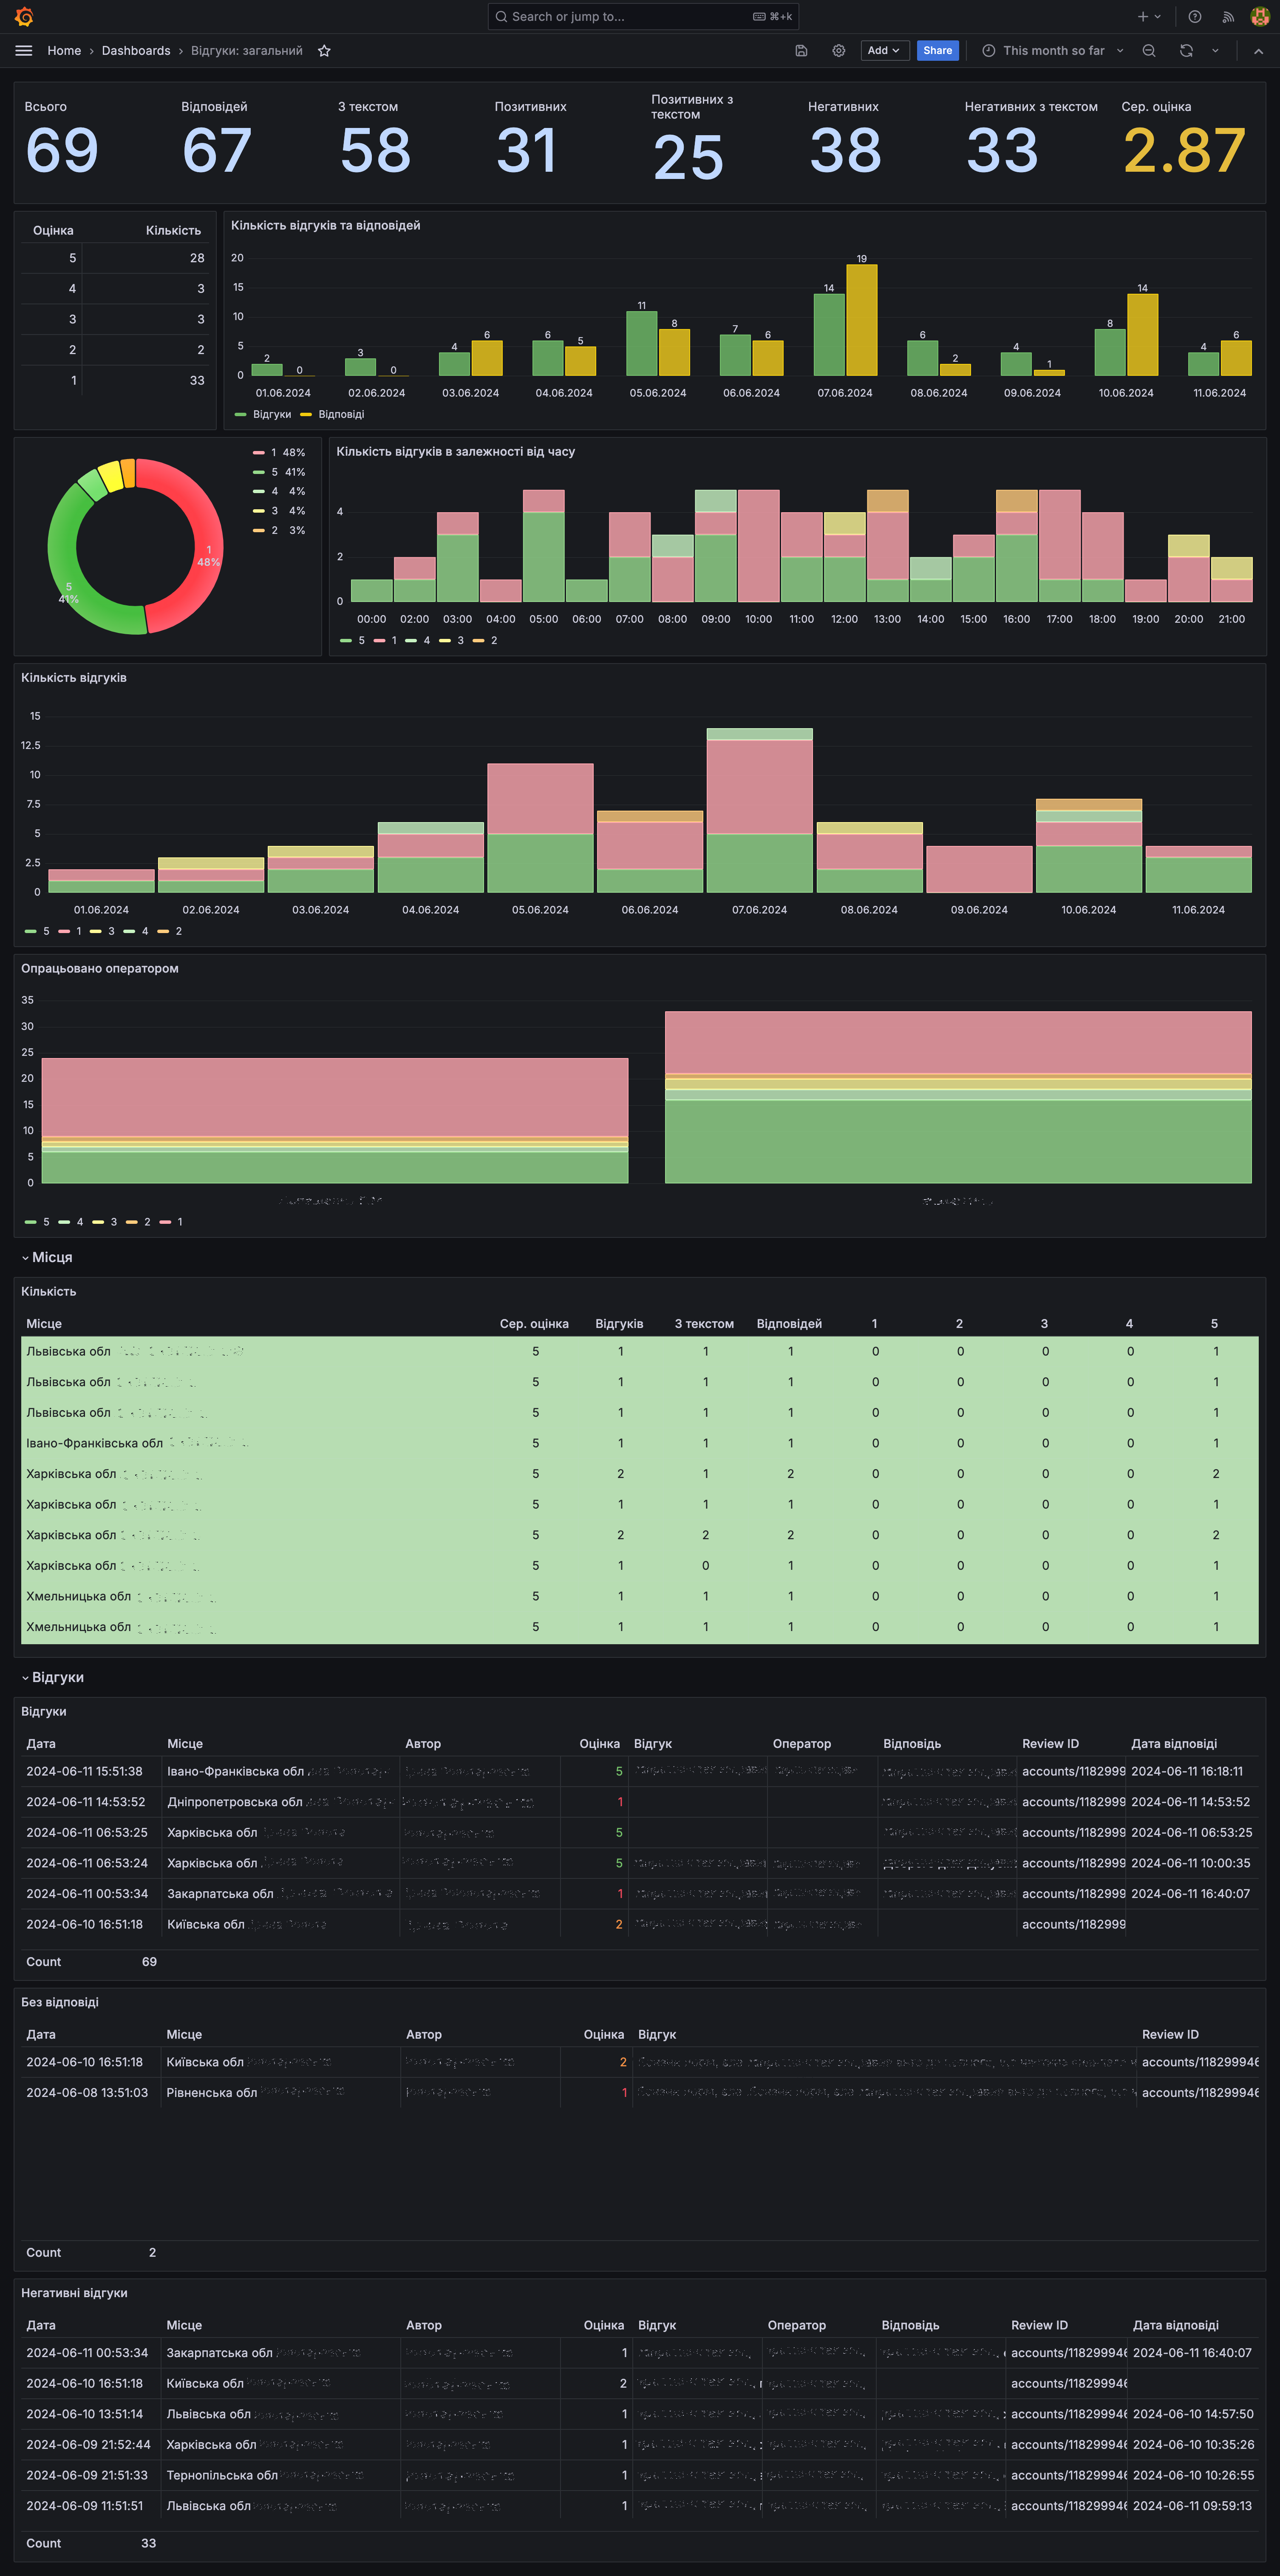The height and width of the screenshot is (2576, 1280).
Task: Click the clock icon in time picker
Action: pos(988,51)
